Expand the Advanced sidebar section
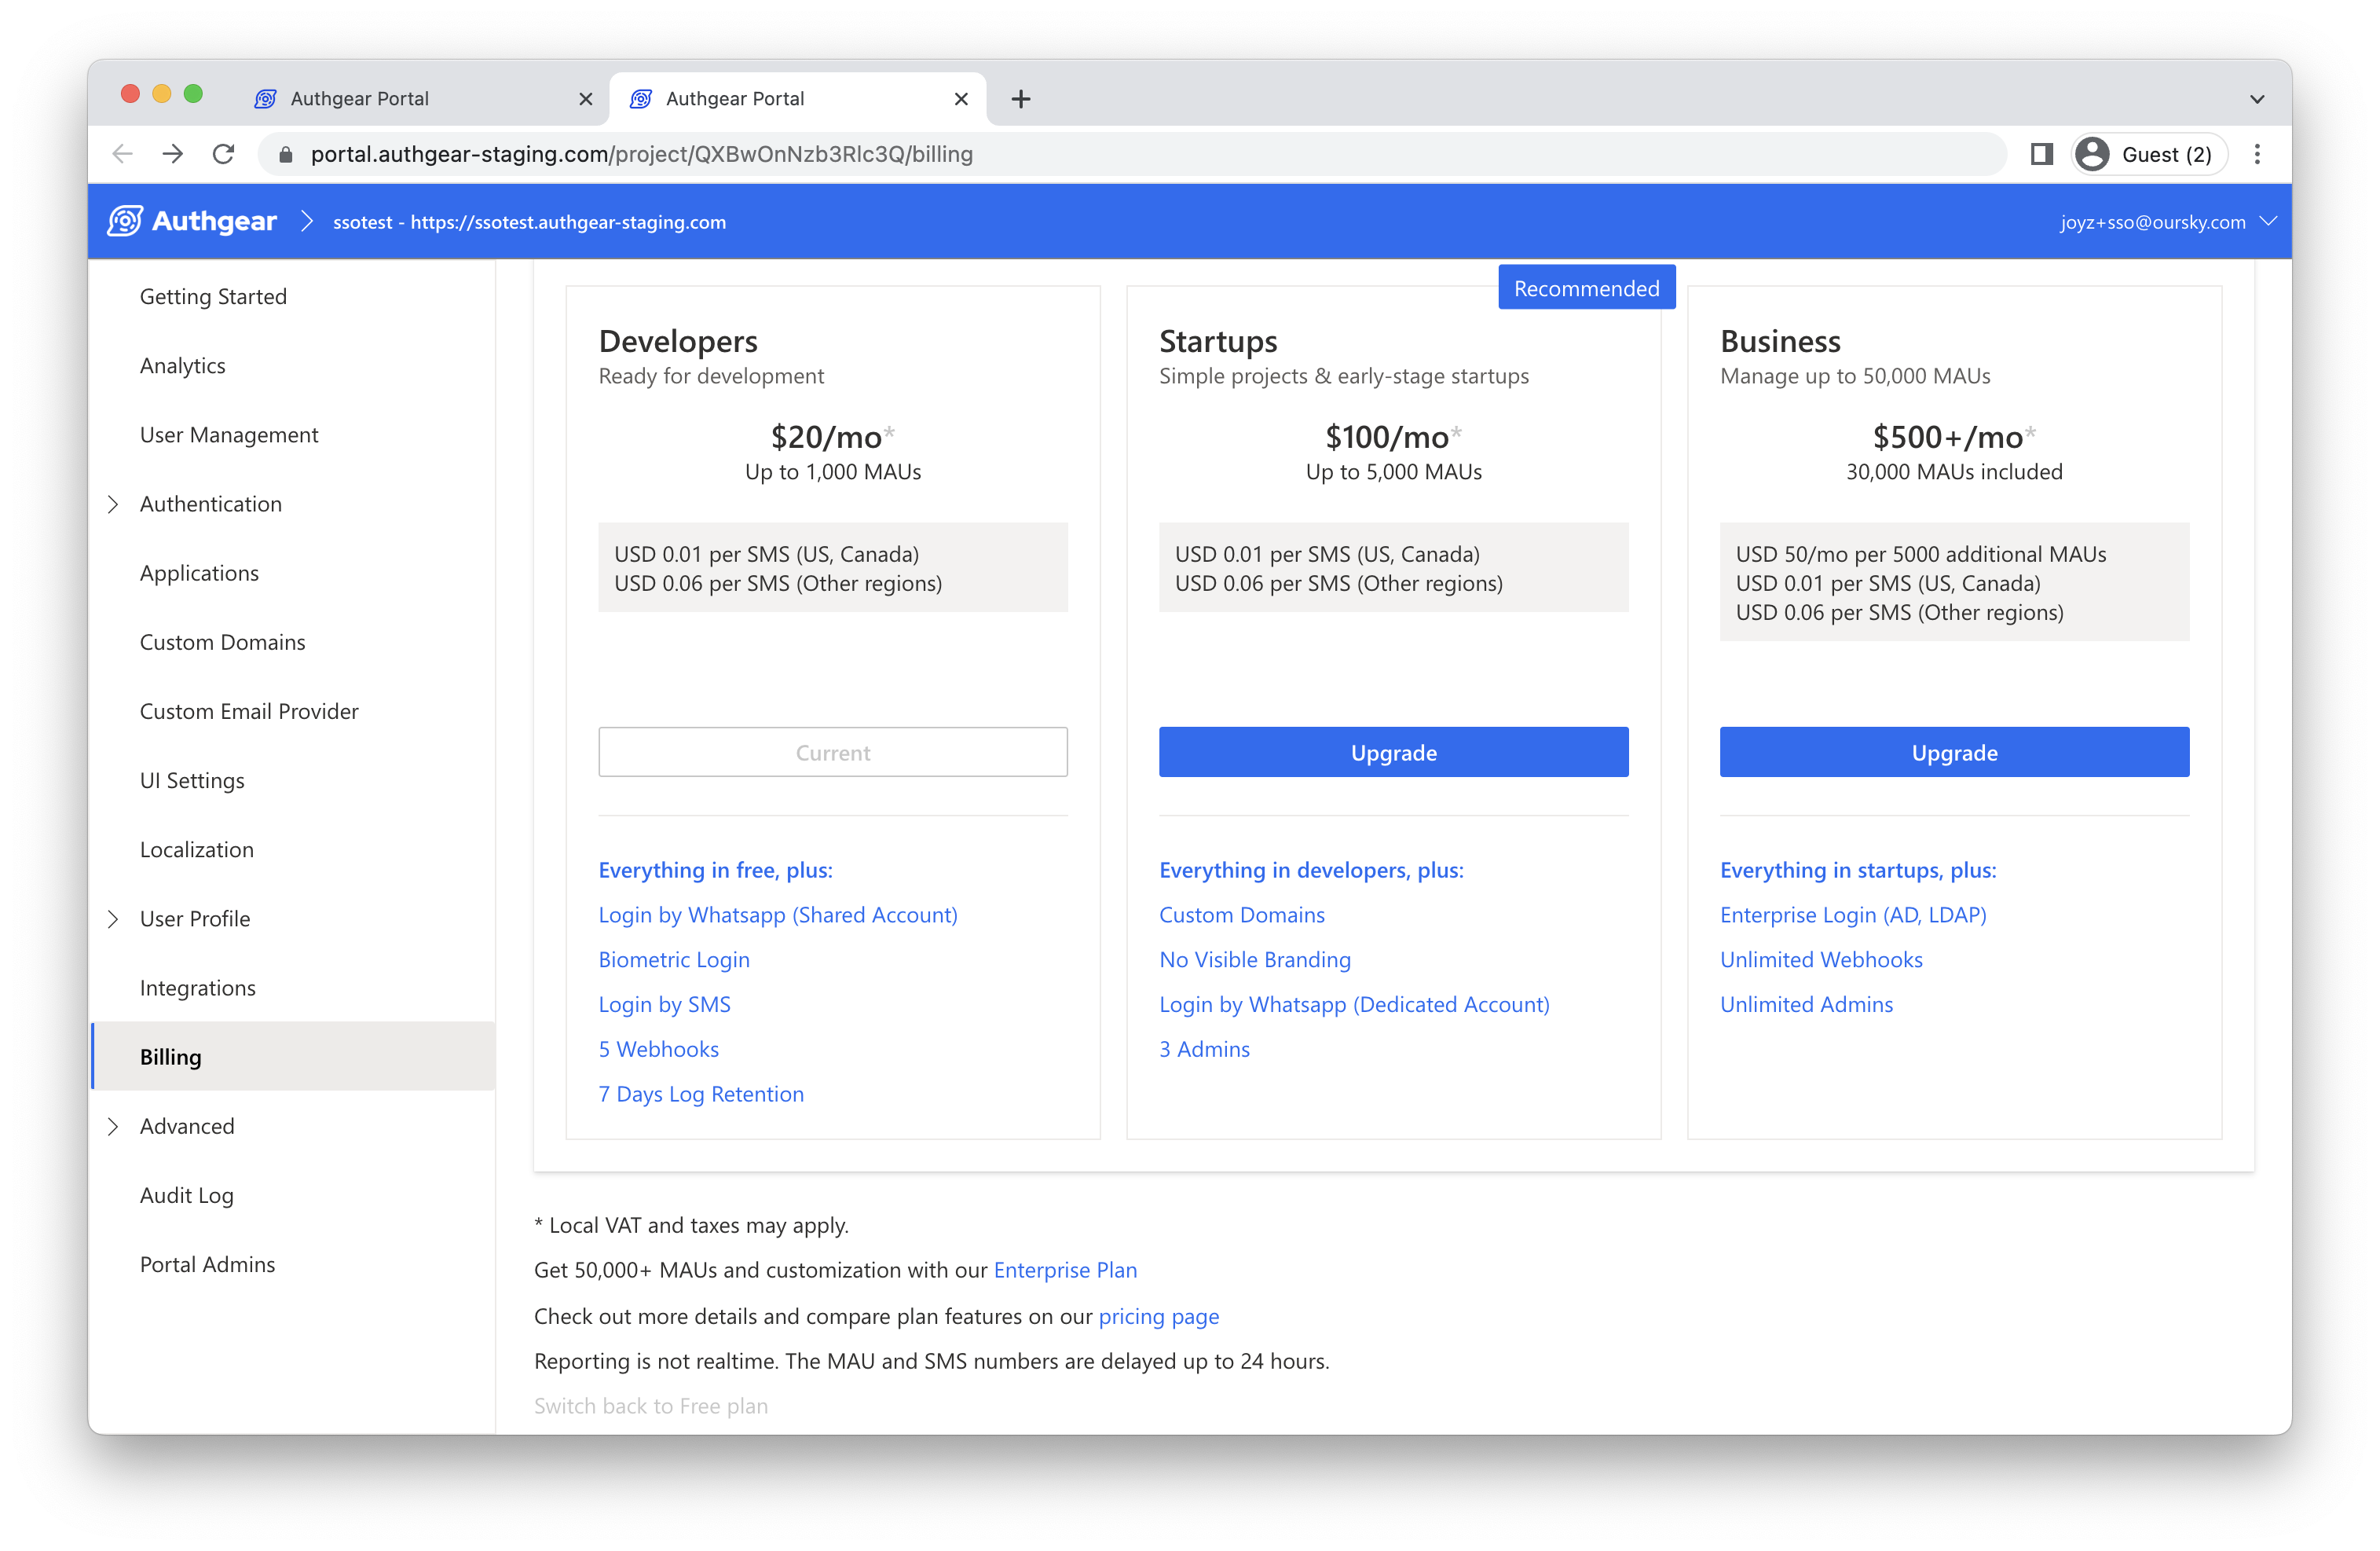 113,1126
